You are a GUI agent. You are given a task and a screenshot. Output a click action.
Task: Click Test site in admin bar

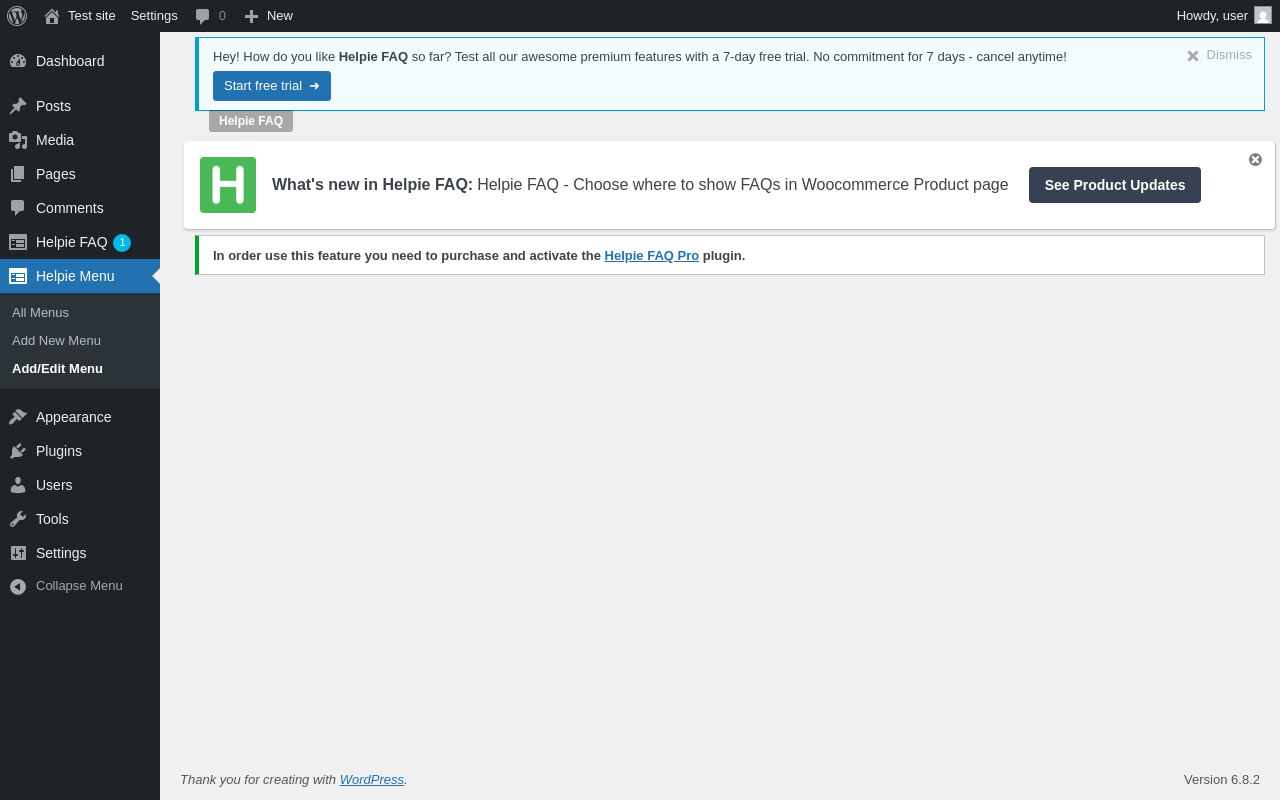click(92, 16)
